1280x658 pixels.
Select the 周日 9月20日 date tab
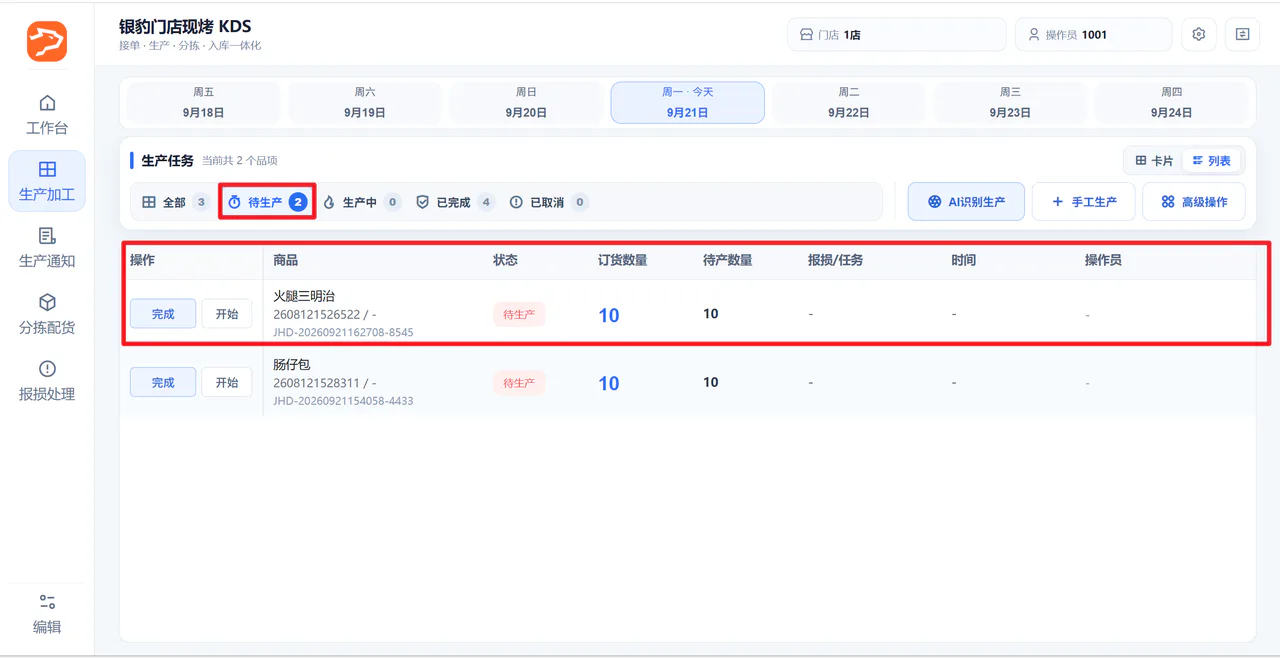coord(526,102)
